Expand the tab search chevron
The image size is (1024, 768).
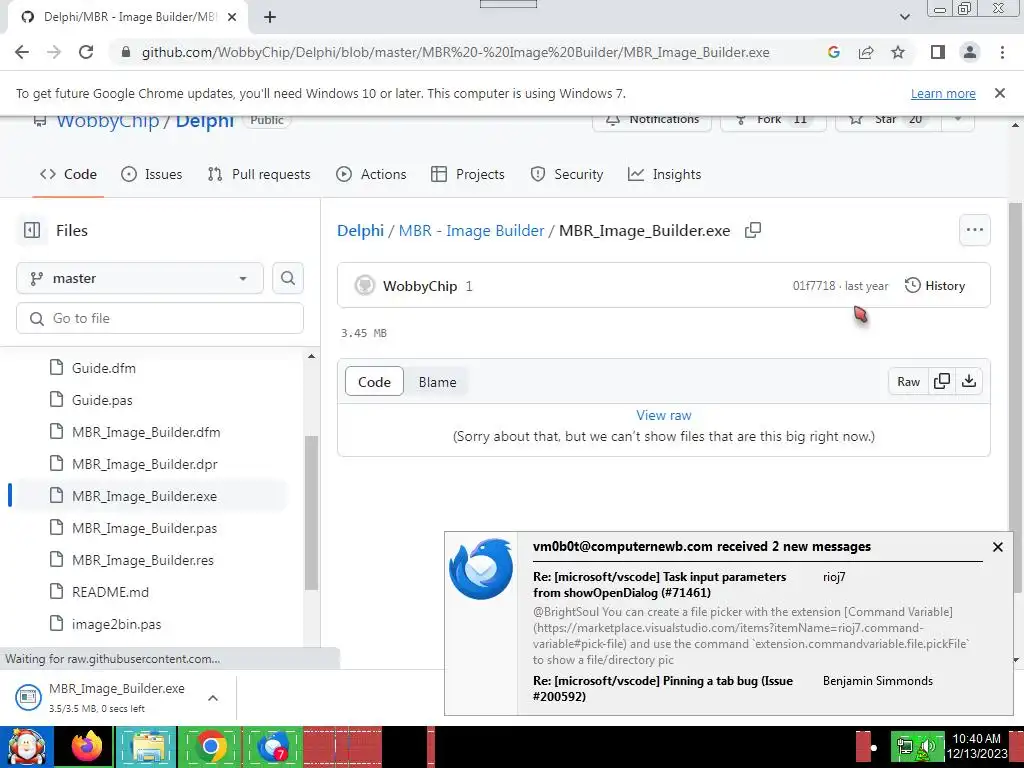tap(904, 17)
